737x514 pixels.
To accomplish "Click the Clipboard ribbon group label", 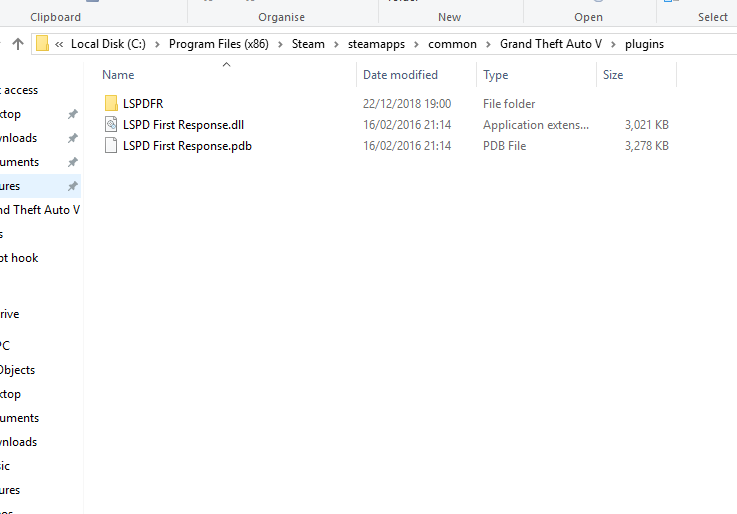I will (x=55, y=17).
